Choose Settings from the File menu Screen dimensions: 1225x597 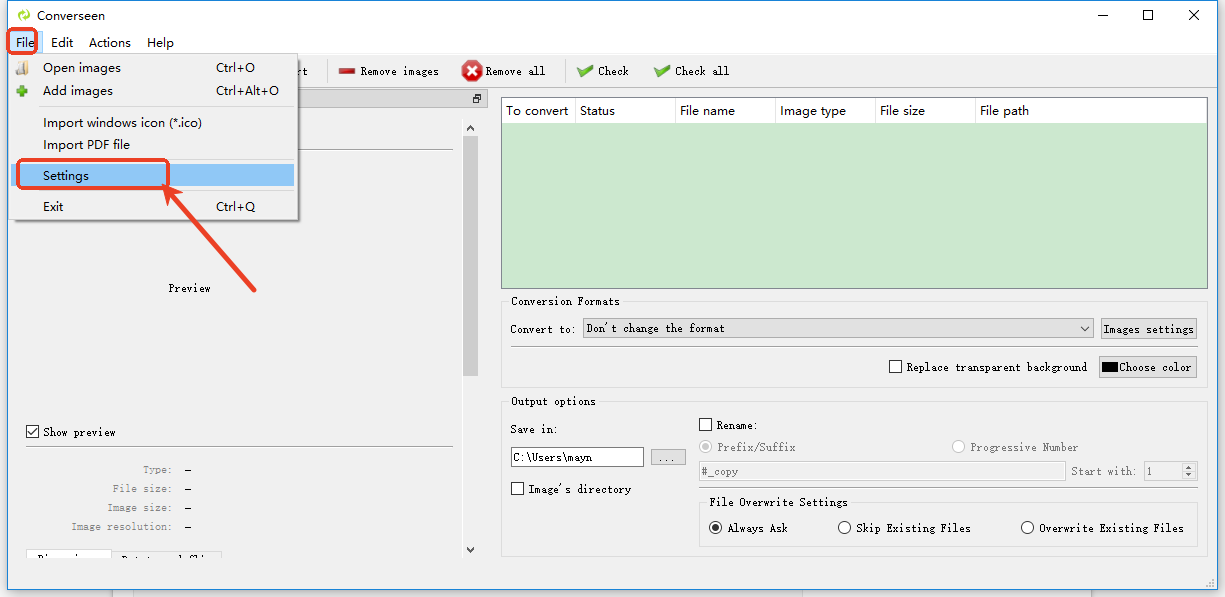(x=66, y=176)
